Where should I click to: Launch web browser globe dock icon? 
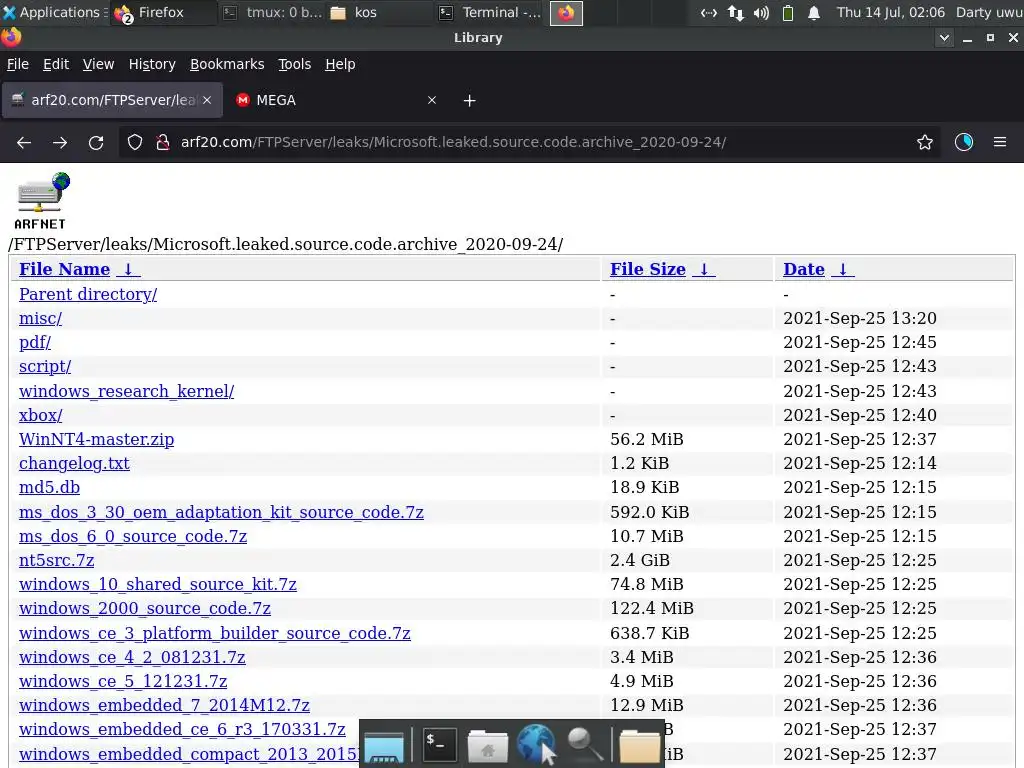[x=536, y=744]
